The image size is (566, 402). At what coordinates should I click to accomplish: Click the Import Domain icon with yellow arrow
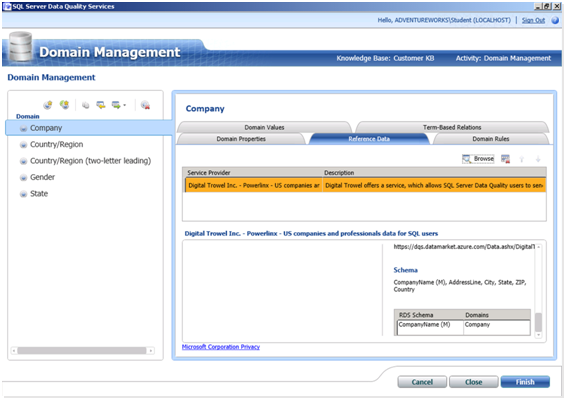tap(101, 105)
